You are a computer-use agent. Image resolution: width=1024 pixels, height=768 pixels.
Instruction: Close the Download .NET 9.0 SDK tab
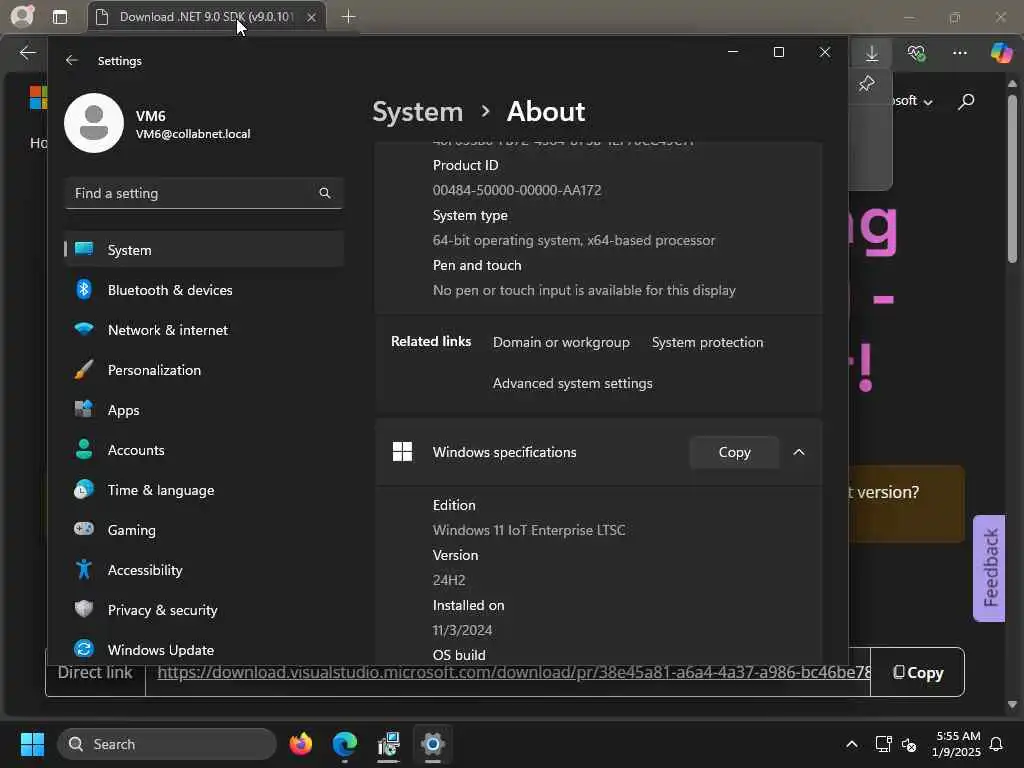[312, 18]
